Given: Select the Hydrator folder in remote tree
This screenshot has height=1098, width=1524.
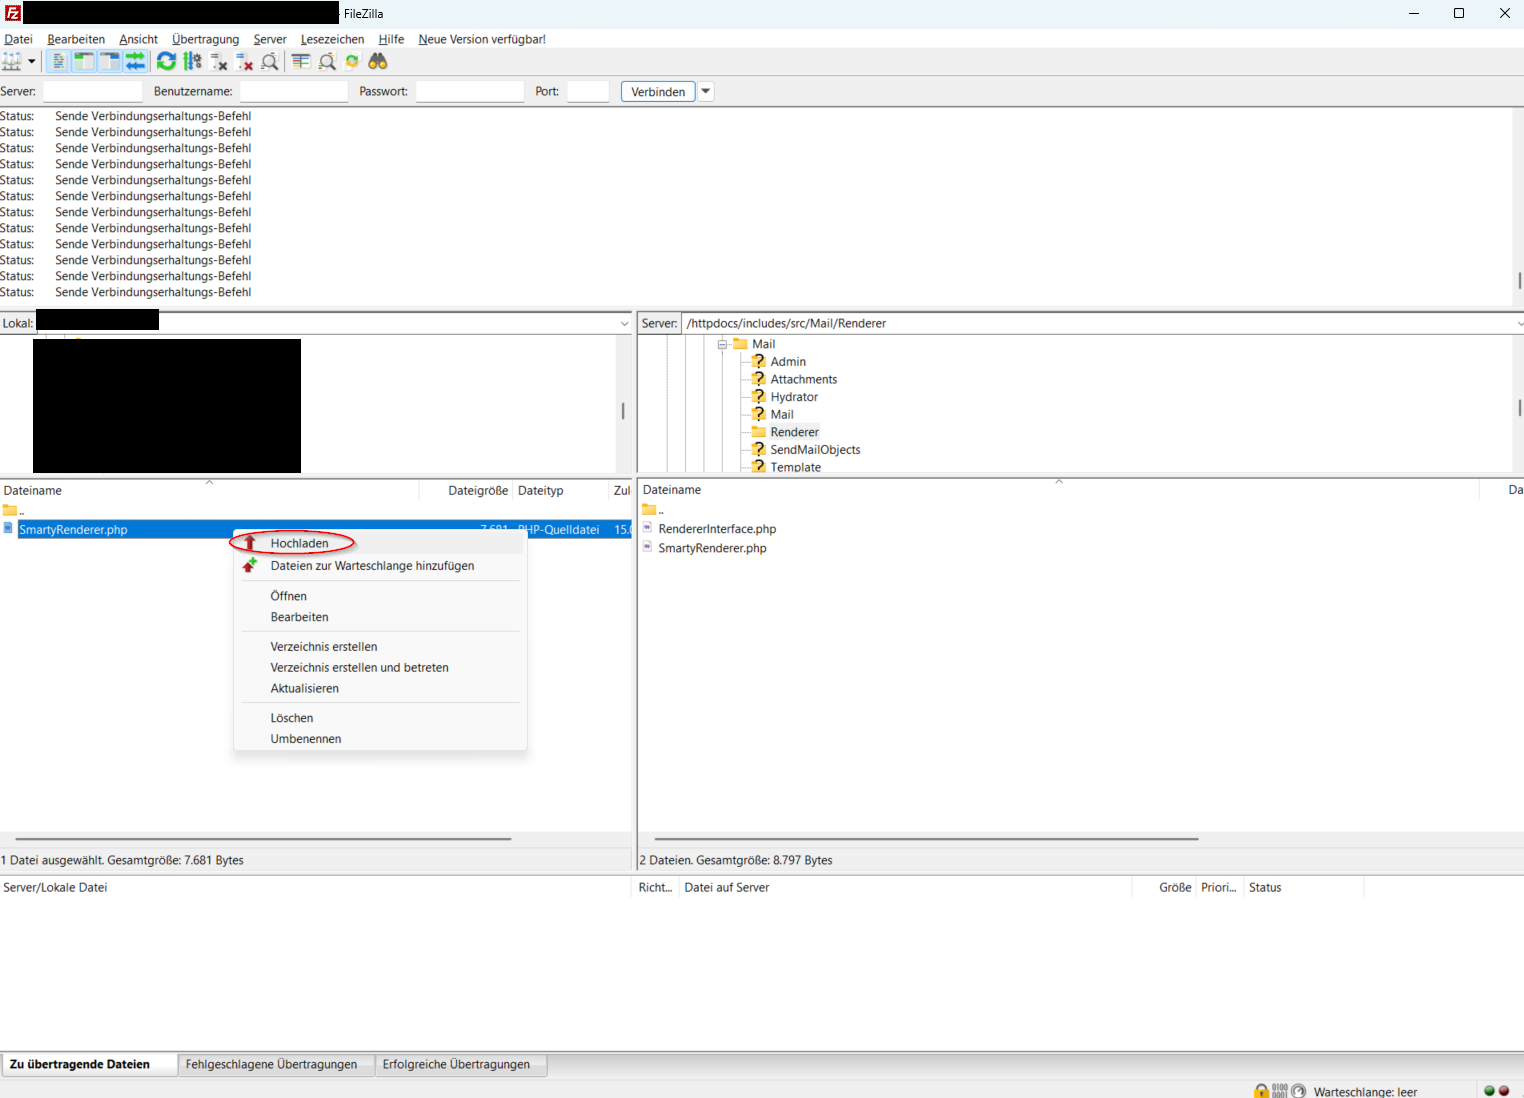Looking at the screenshot, I should point(794,397).
